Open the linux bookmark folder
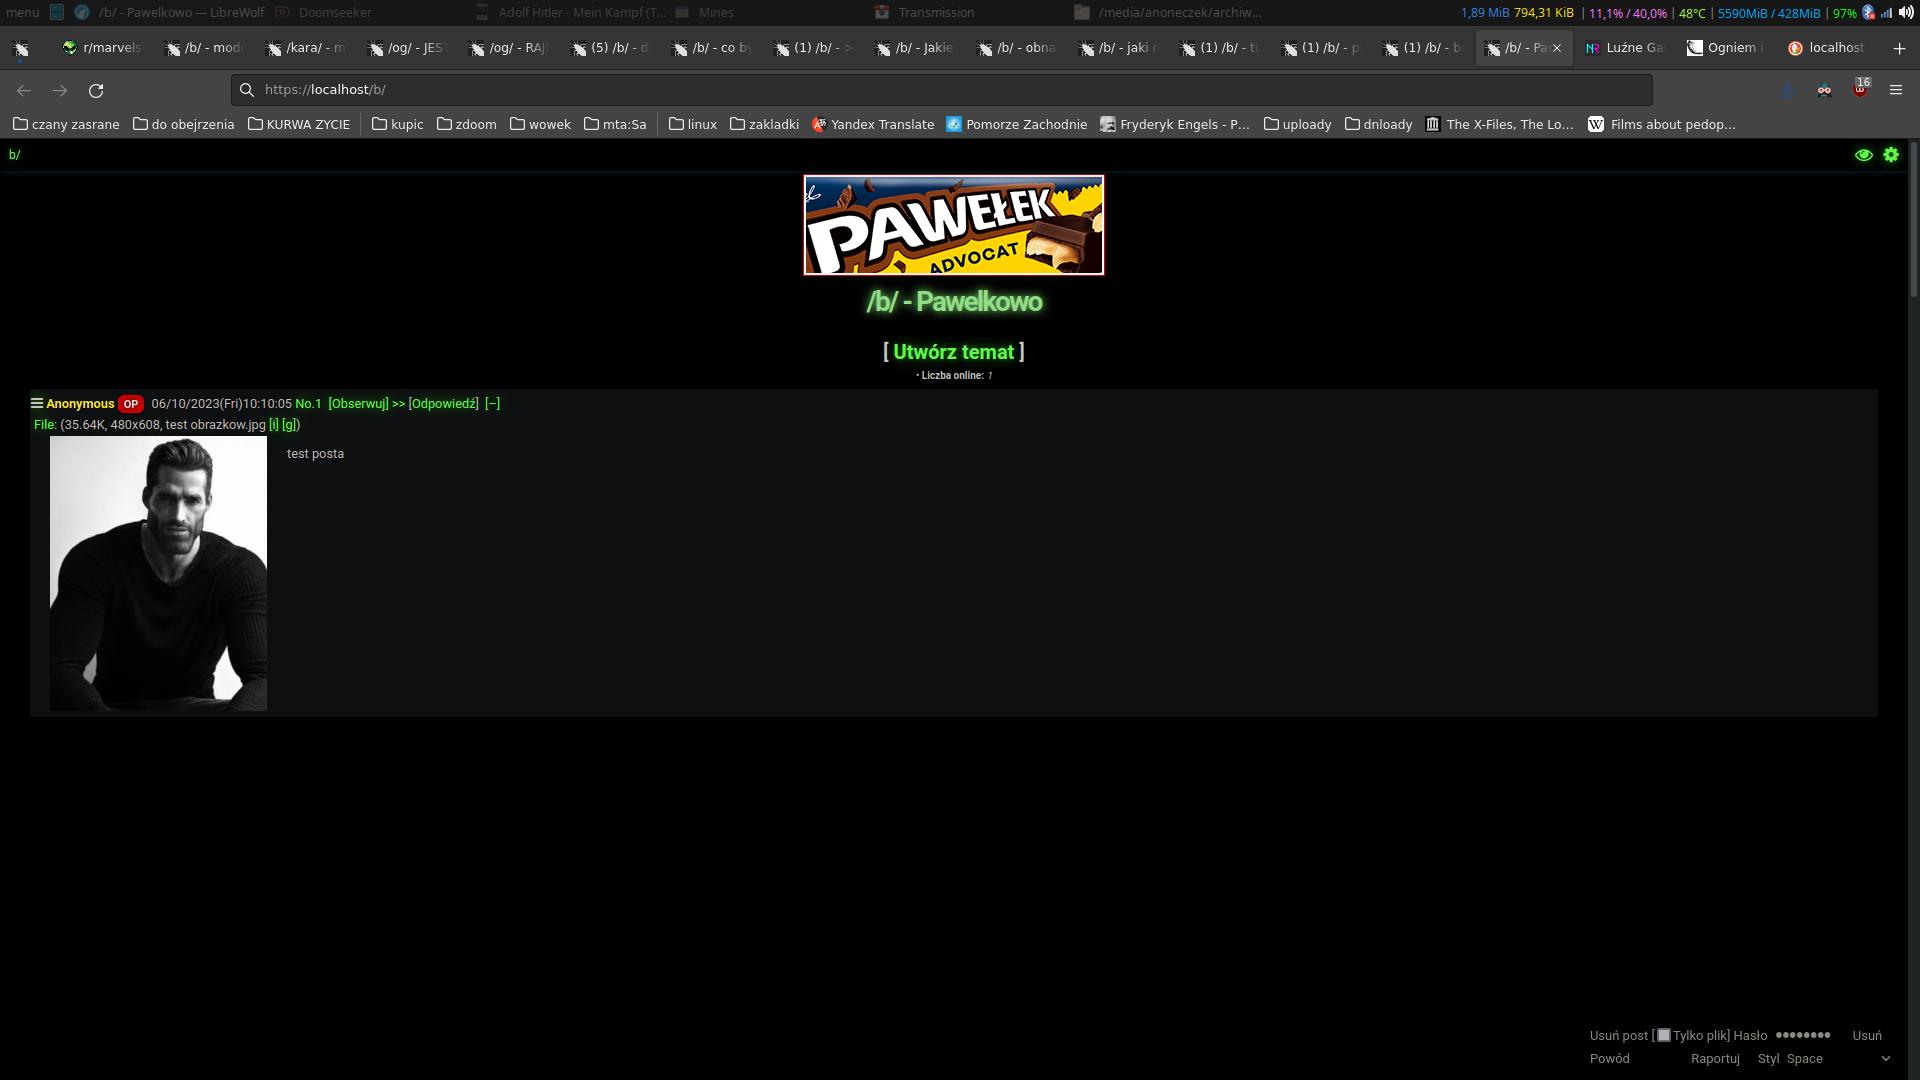 [x=693, y=124]
